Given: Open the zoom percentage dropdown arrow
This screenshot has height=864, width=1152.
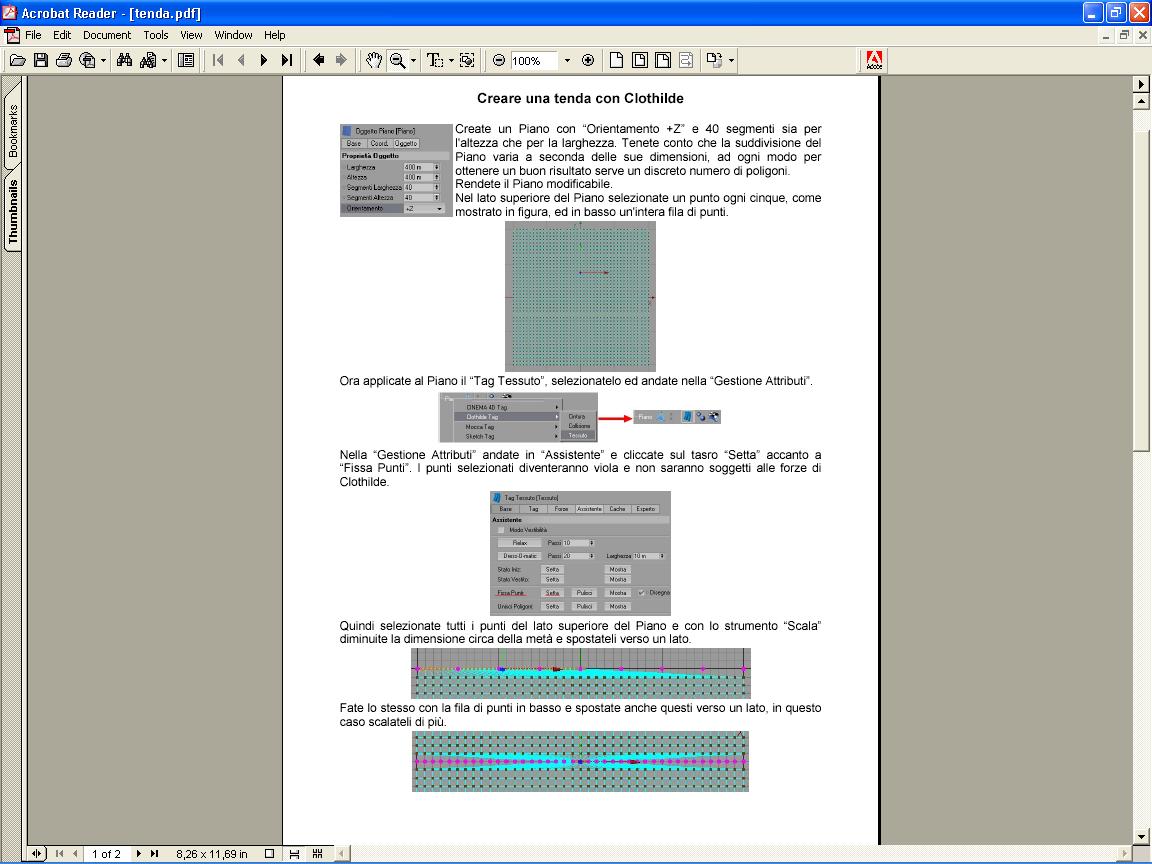Looking at the screenshot, I should point(567,60).
